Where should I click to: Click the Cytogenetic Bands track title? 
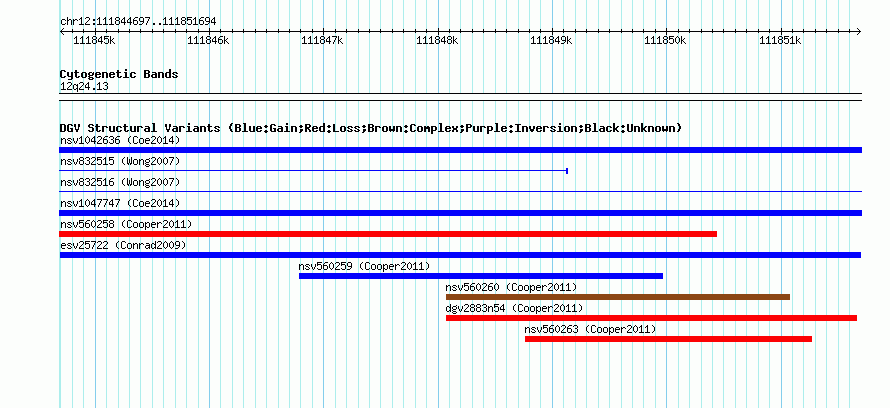[119, 74]
